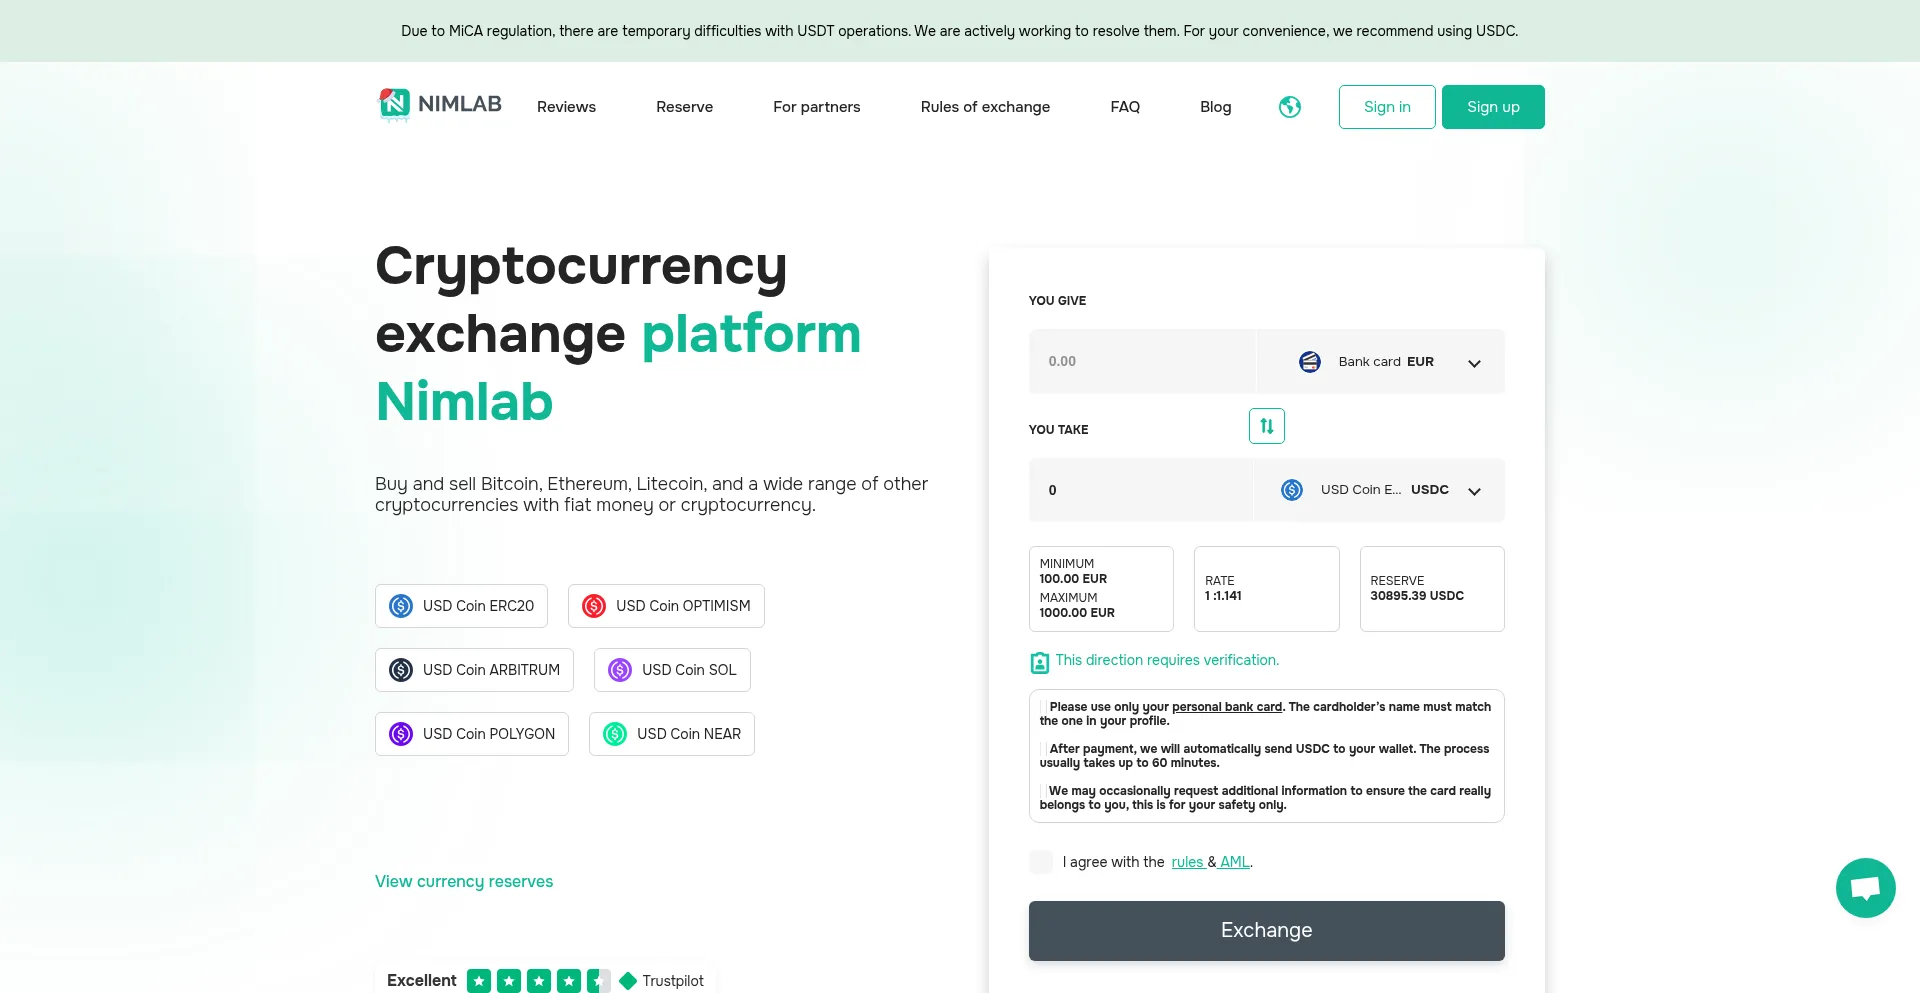The image size is (1920, 993).
Task: Switch to the Reserve page
Action: tap(684, 106)
